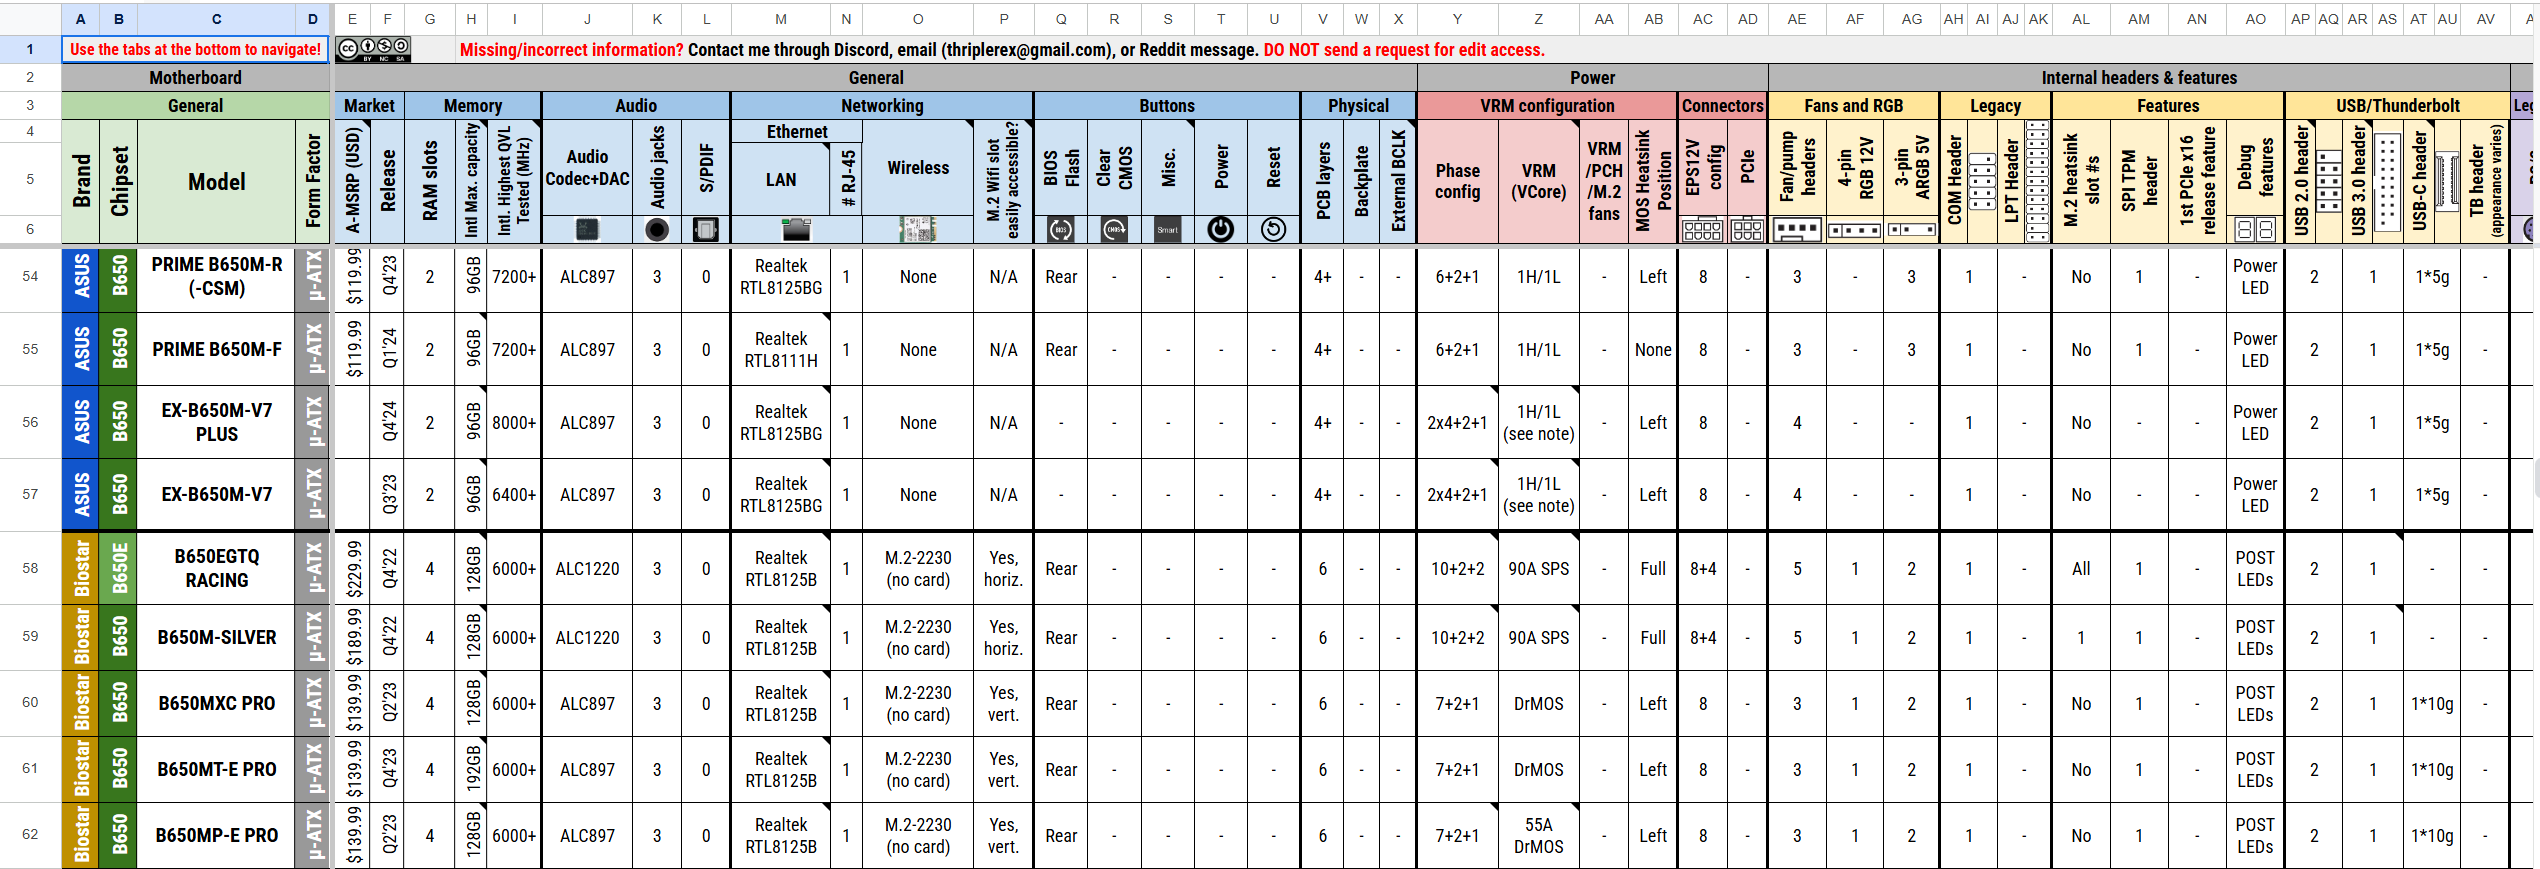
Task: Click the Creative Commons license badge
Action: click(x=373, y=50)
